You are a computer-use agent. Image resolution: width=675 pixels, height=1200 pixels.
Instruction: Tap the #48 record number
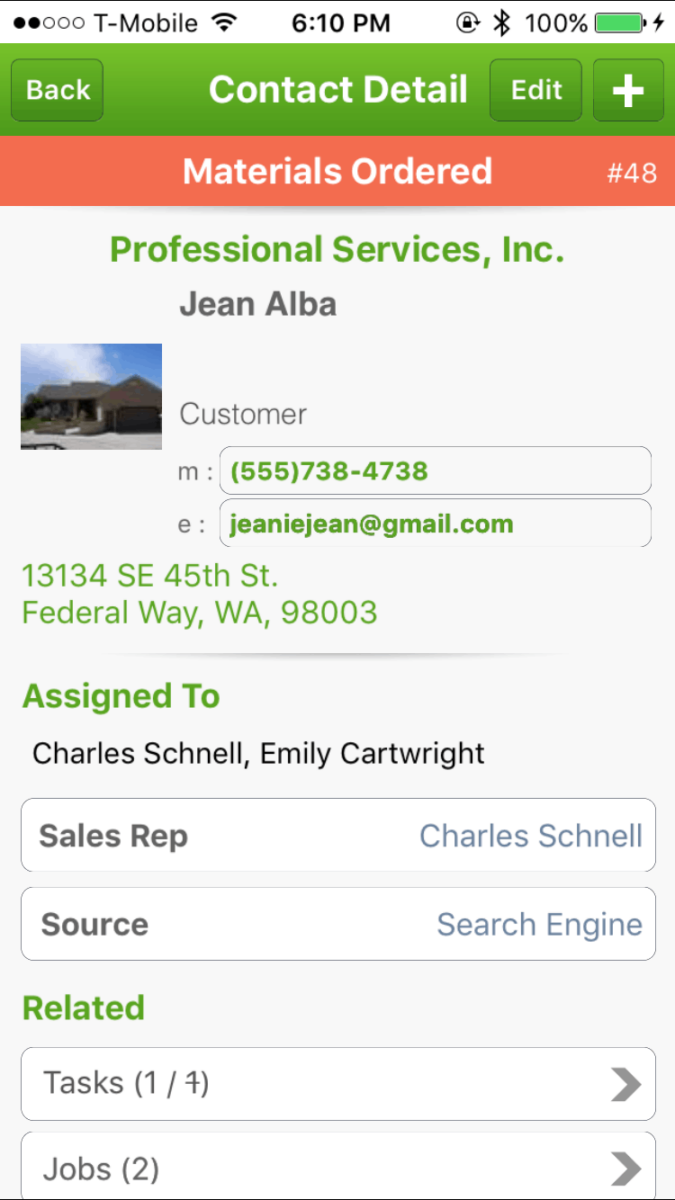tap(632, 173)
